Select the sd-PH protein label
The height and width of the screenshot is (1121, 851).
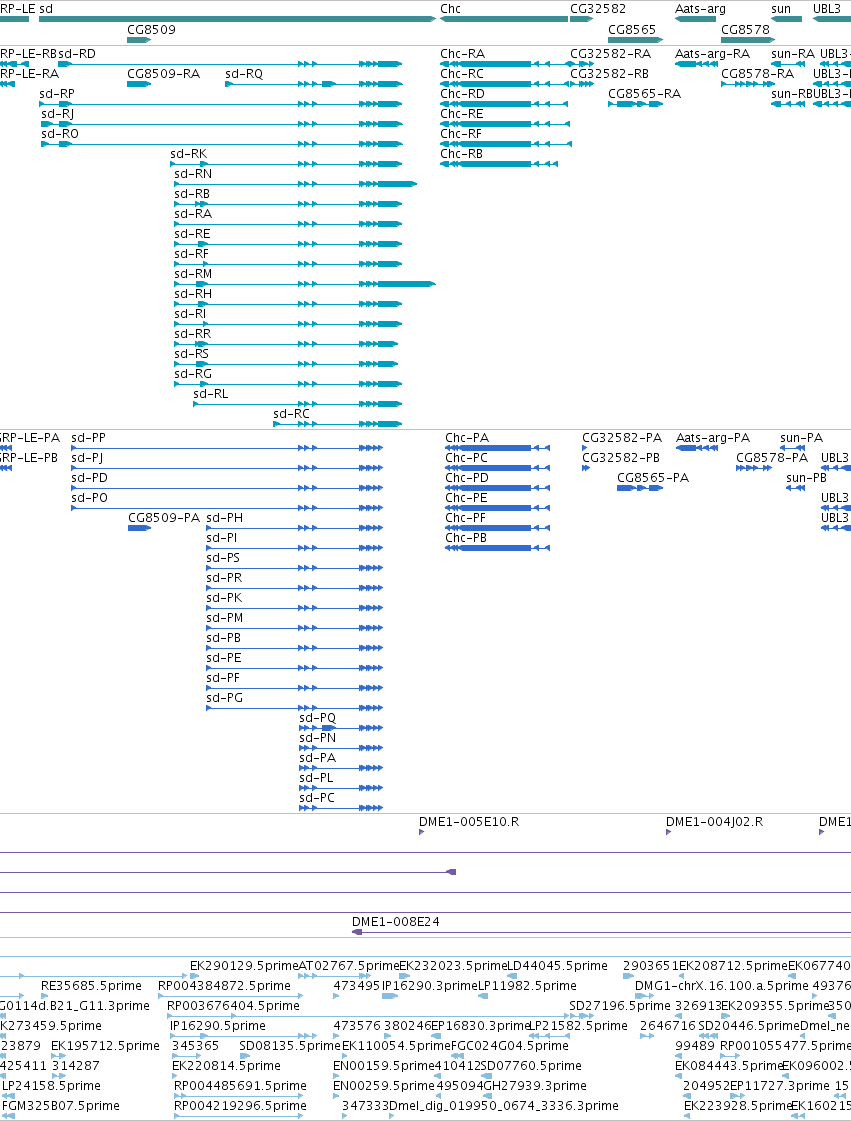pos(225,518)
